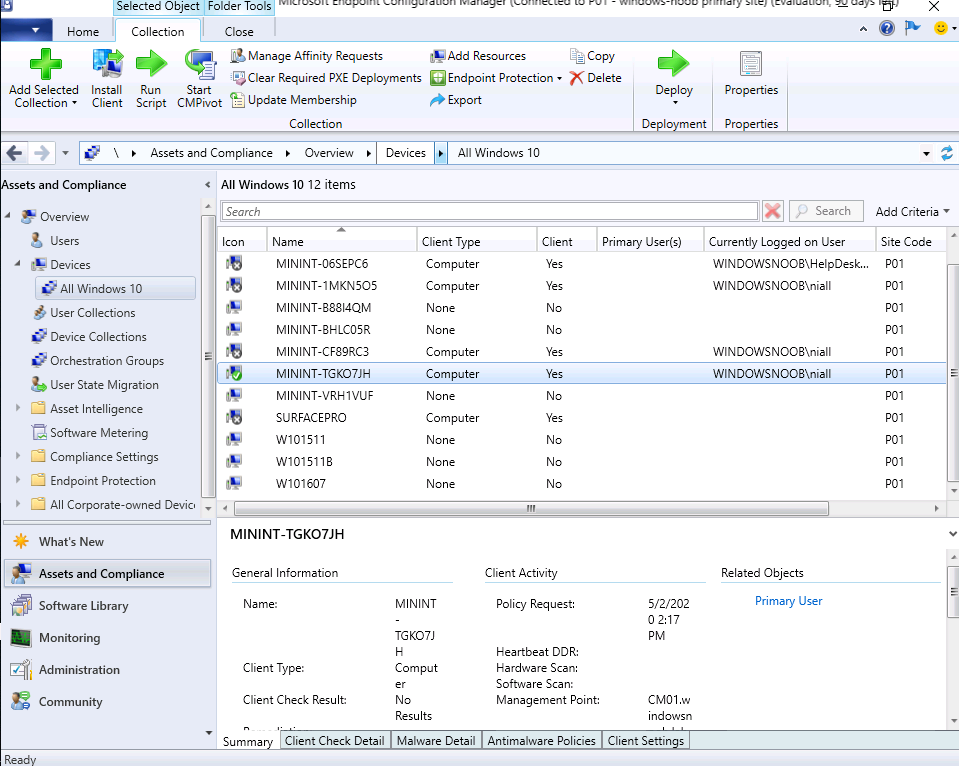Select Device Collections in the tree
Screen dimensions: 959x766
click(x=98, y=337)
